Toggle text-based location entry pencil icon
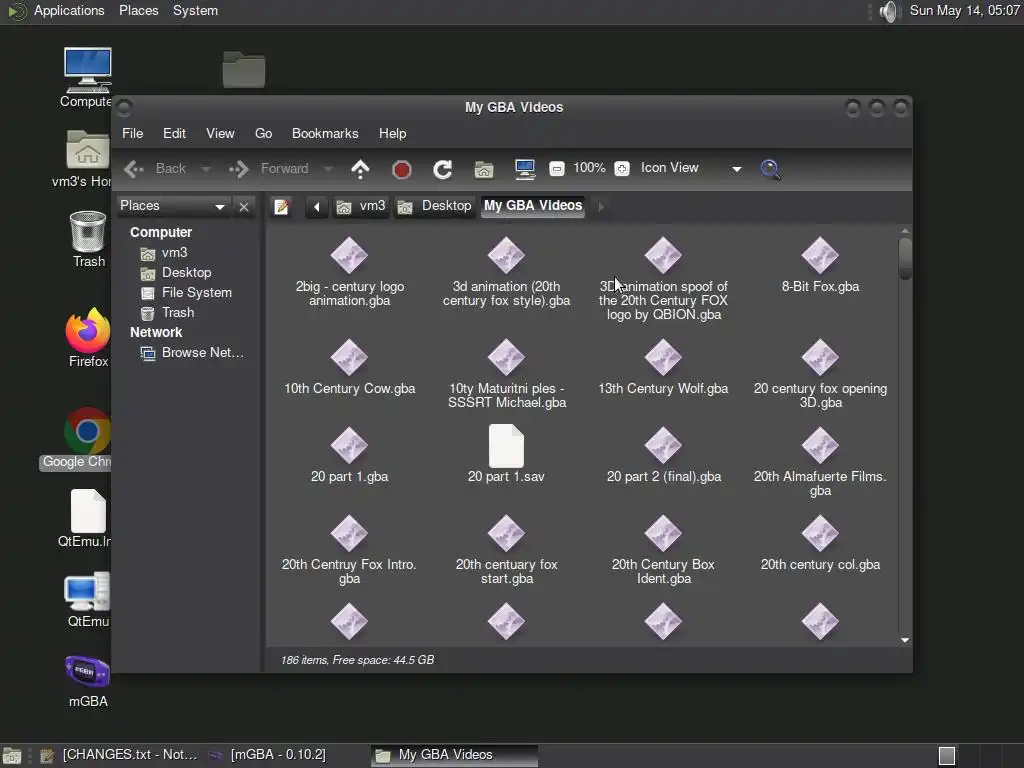 (x=281, y=207)
